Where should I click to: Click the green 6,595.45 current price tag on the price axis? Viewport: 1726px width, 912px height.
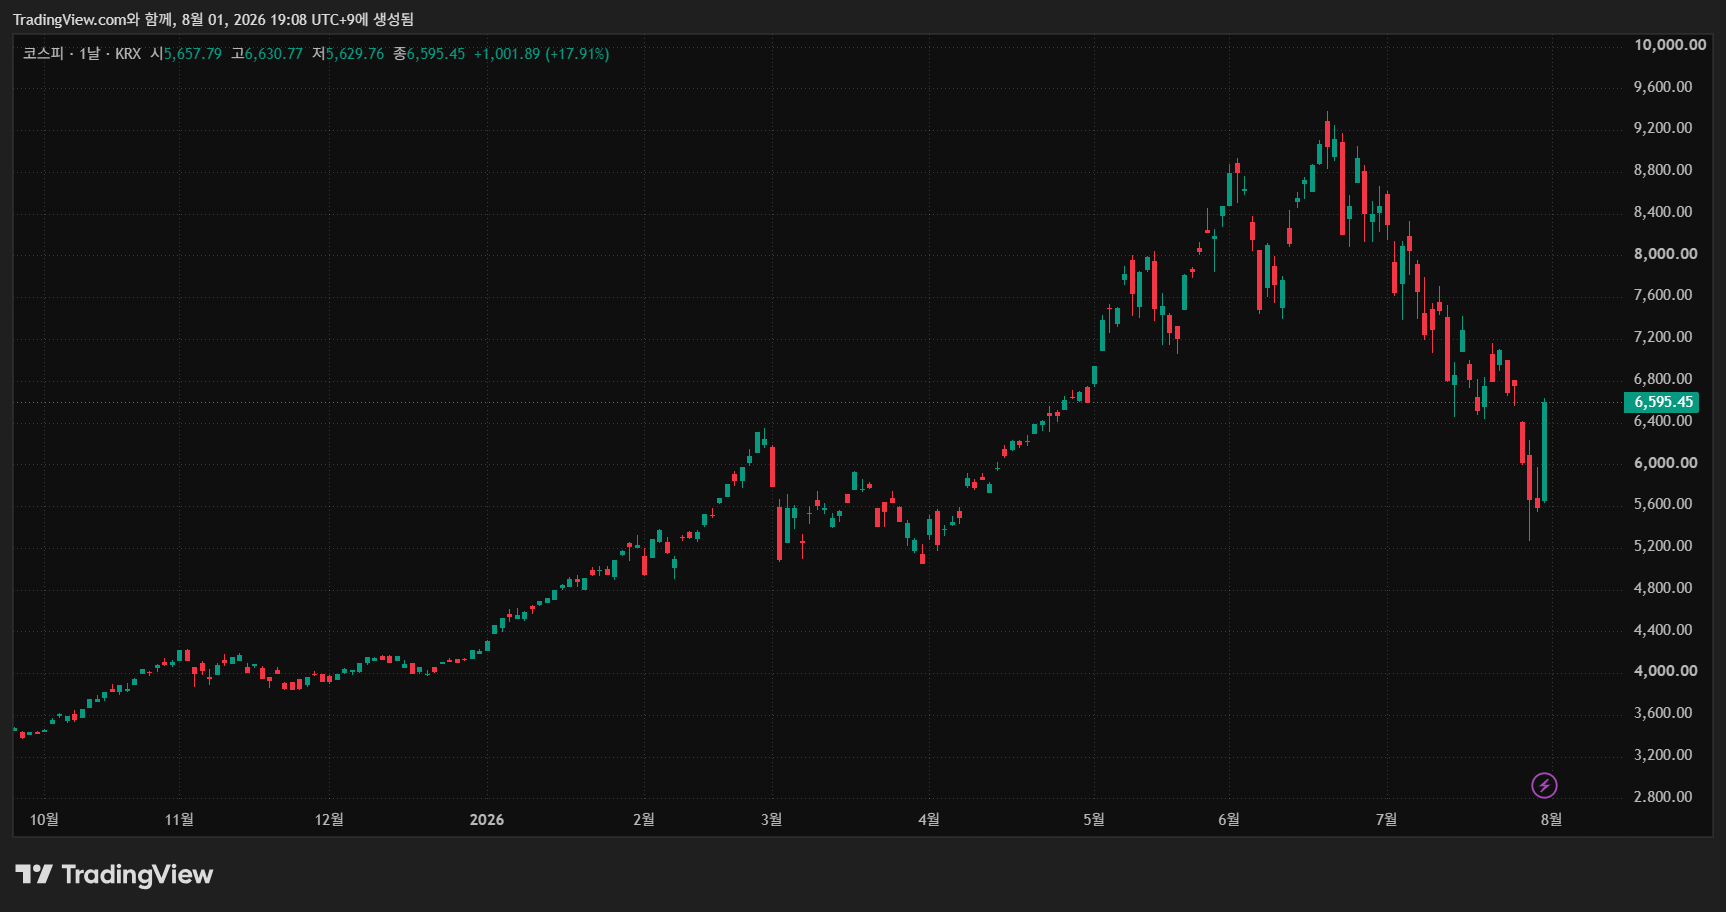(x=1662, y=402)
